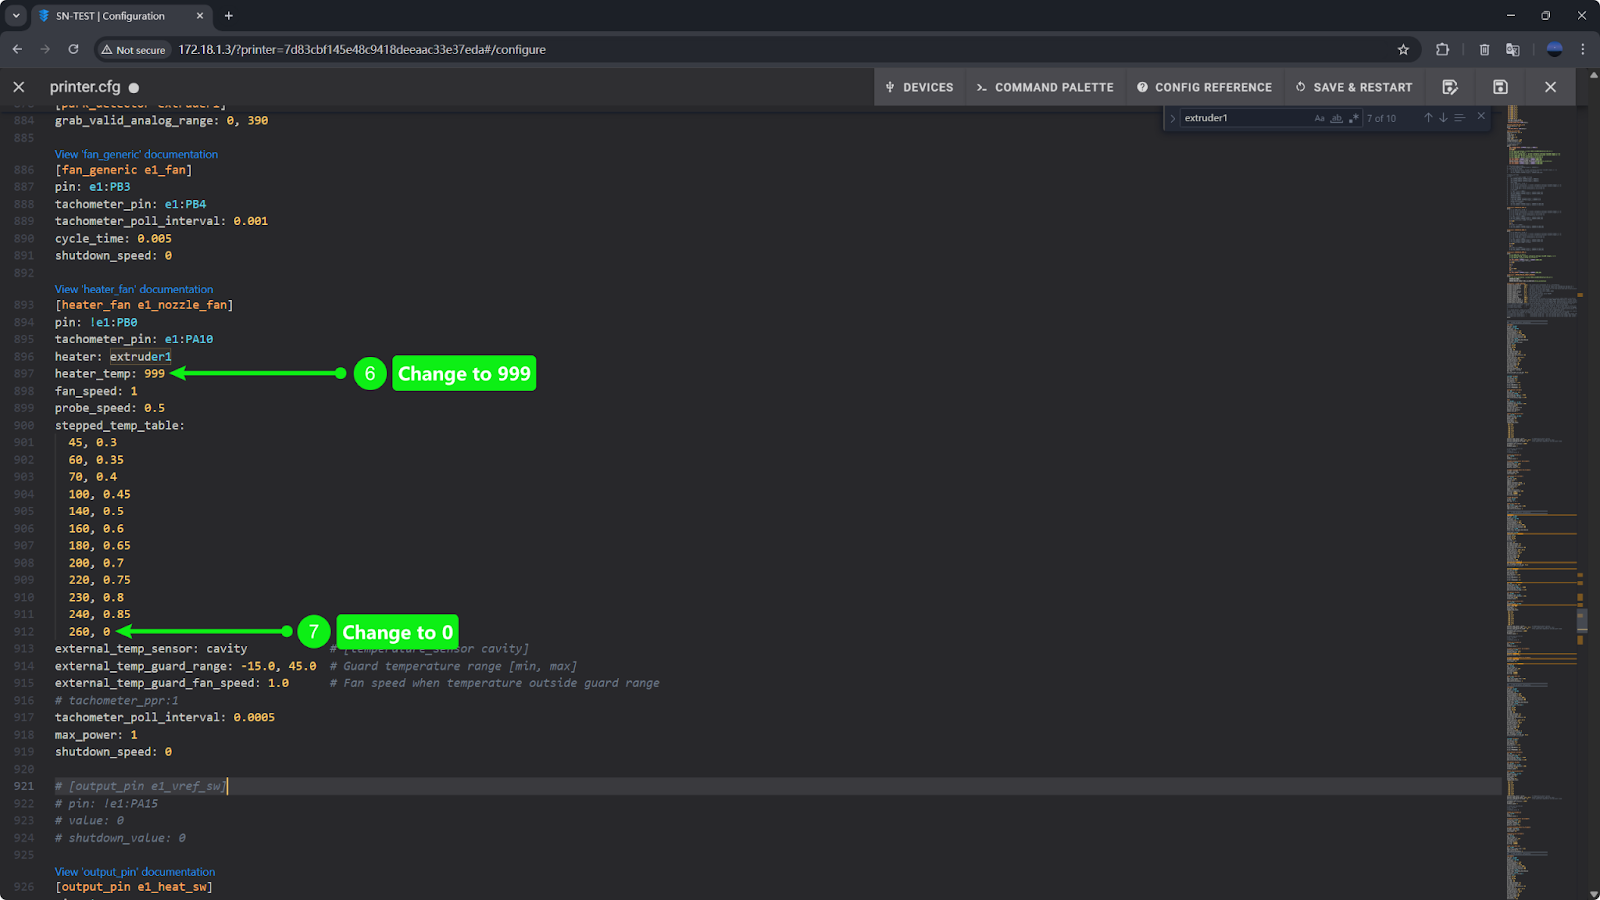Viewport: 1600px width, 900px height.
Task: Toggle Find in Selection
Action: pyautogui.click(x=1459, y=118)
